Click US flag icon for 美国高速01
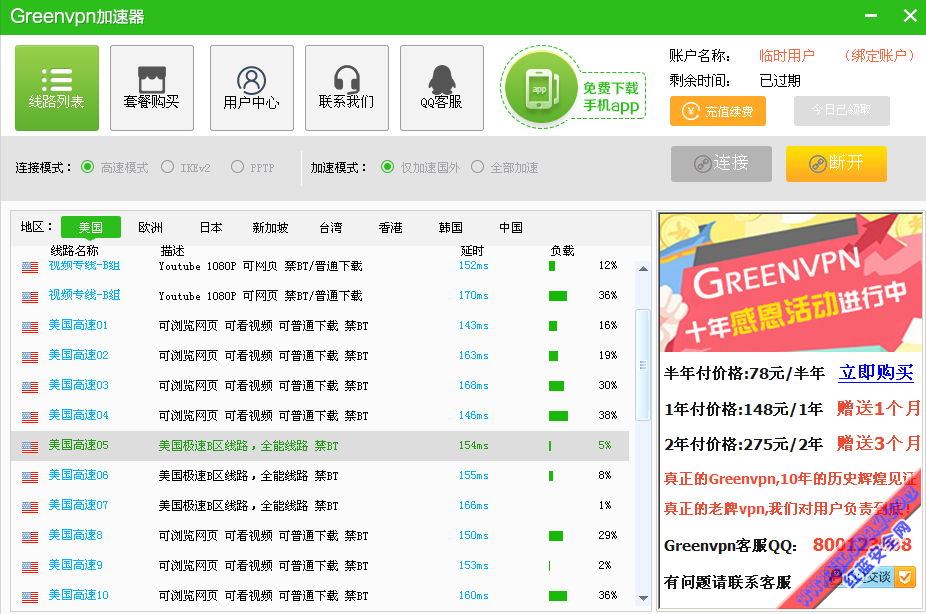 [x=30, y=326]
